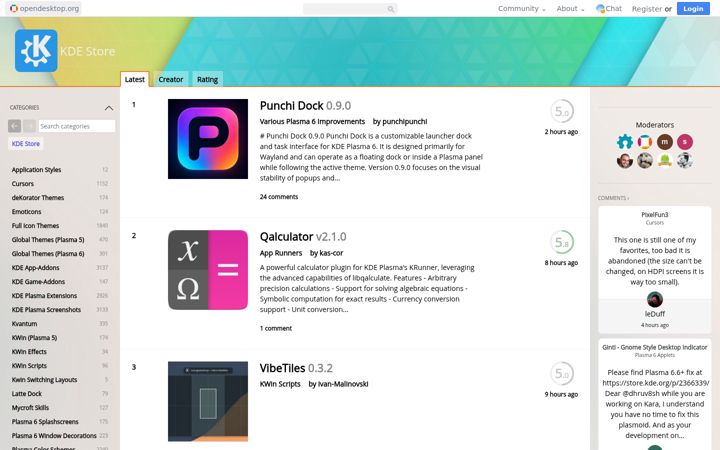Click the Login button
Screen dimensions: 720x450
693,8
